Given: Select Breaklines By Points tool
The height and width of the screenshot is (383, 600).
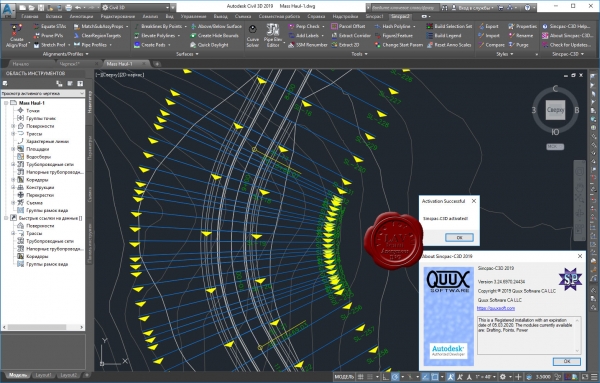Looking at the screenshot, I should coord(160,26).
